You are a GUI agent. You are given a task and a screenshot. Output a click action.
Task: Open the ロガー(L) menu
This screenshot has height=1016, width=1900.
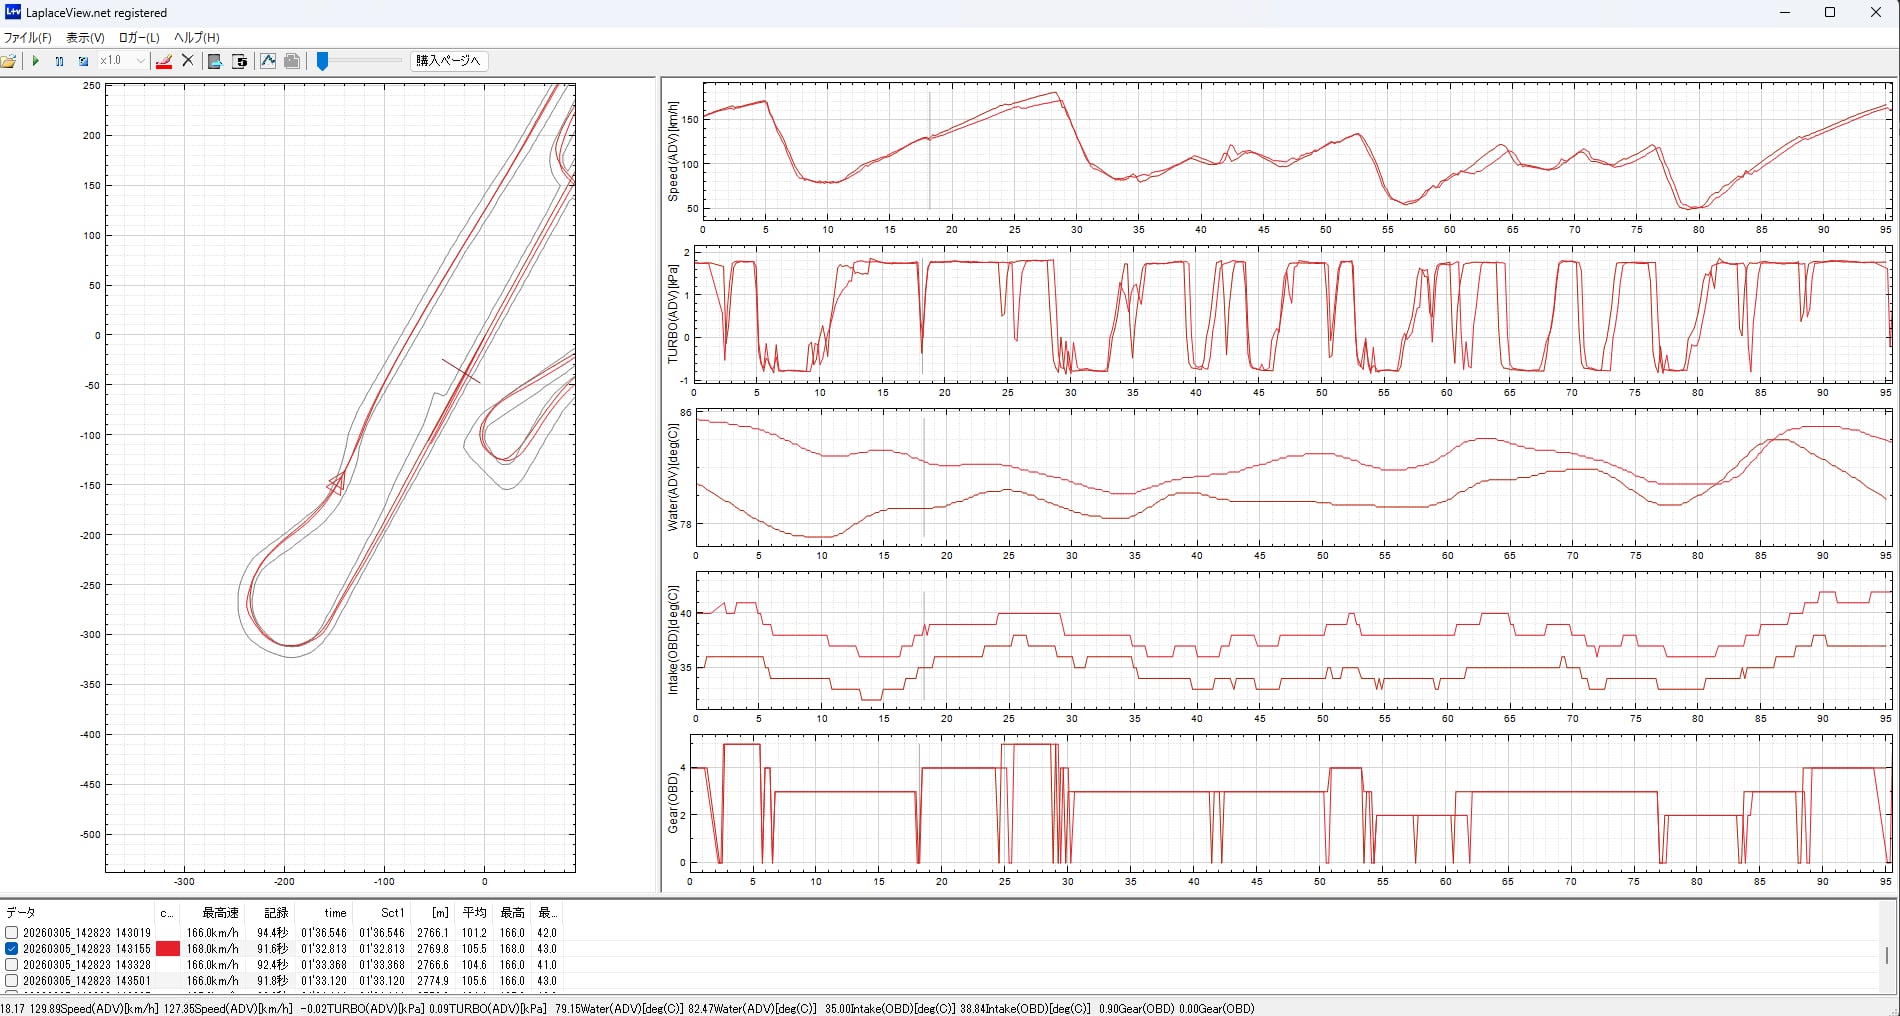click(x=139, y=38)
